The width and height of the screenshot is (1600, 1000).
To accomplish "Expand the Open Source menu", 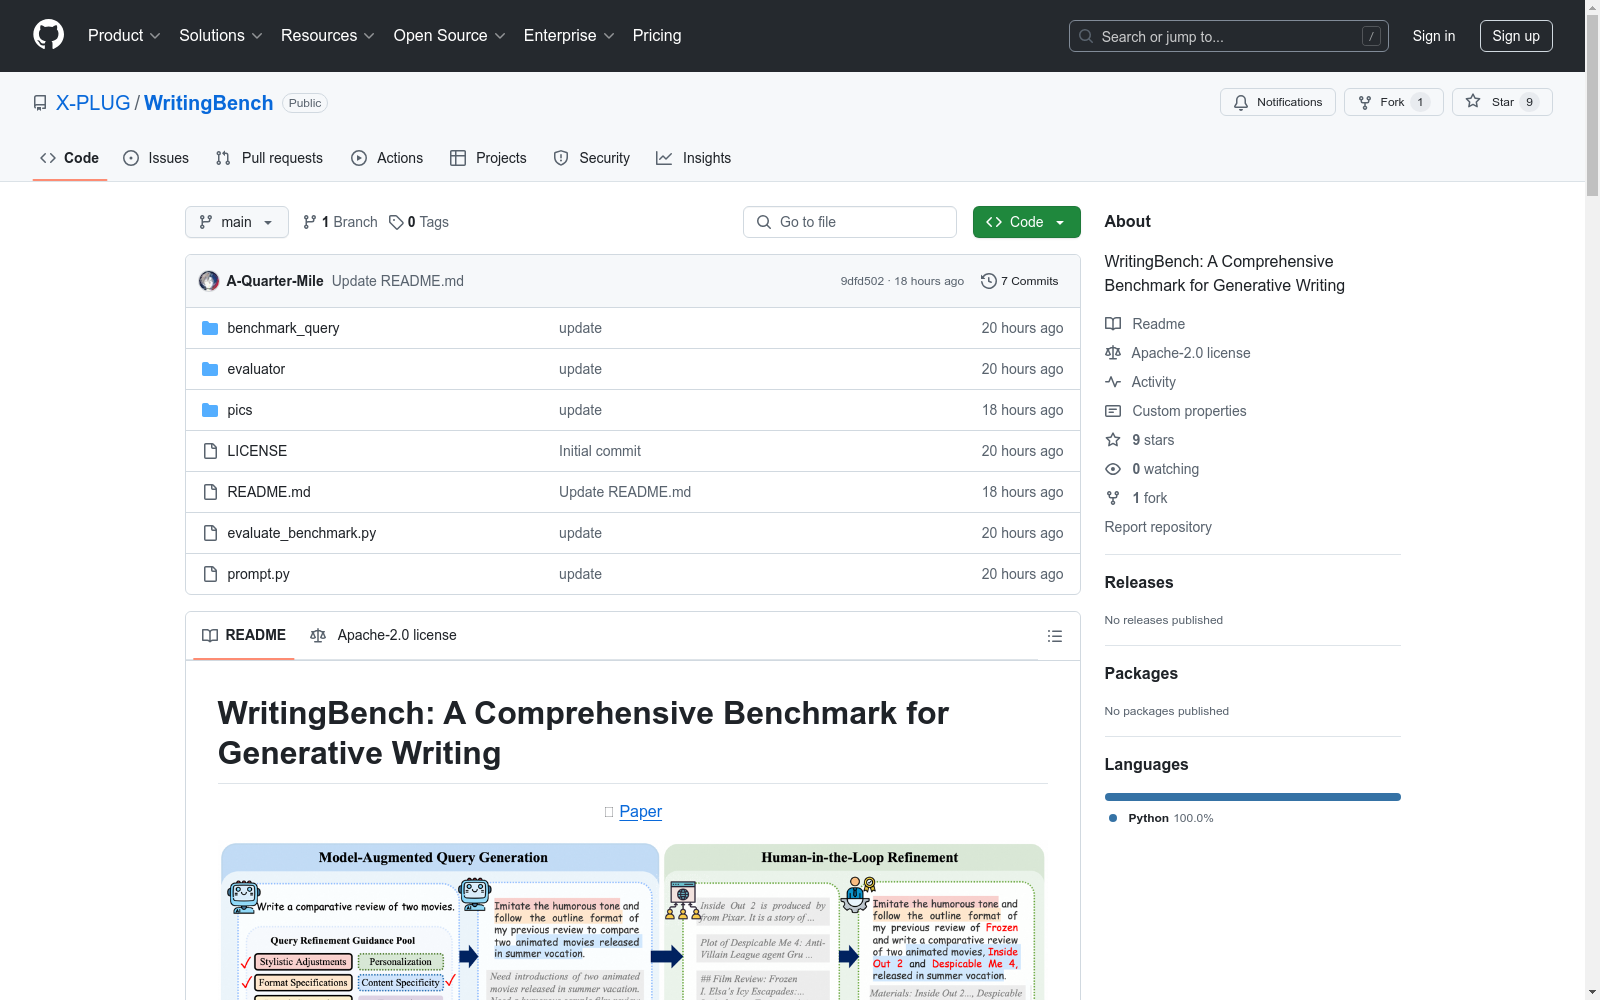I will coord(450,35).
